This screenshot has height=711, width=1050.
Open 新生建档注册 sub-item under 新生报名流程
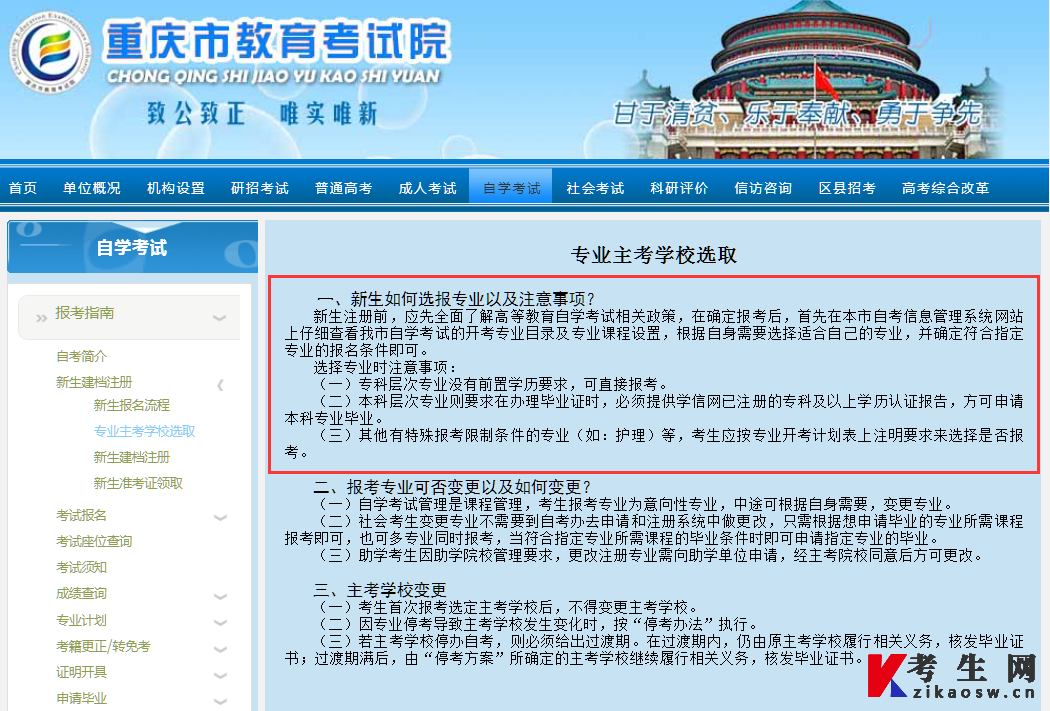[x=132, y=457]
